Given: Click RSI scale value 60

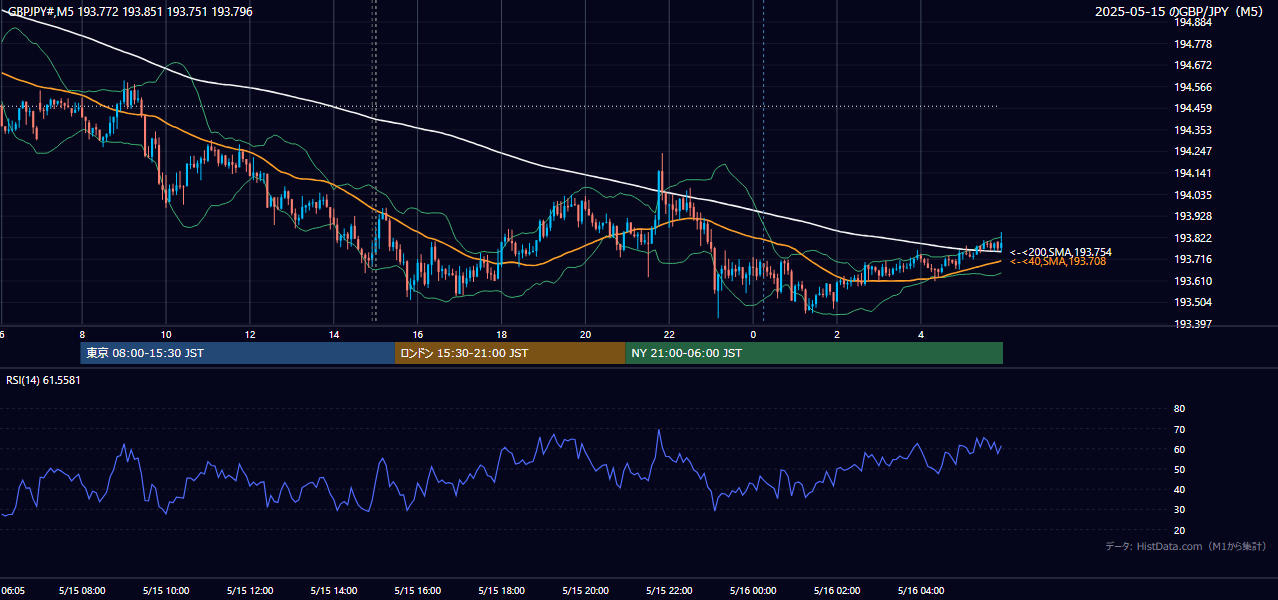Looking at the screenshot, I should pos(1179,449).
